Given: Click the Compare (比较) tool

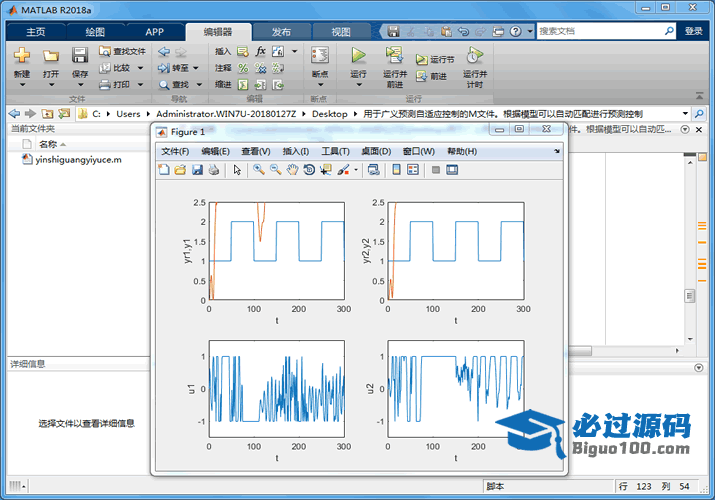Looking at the screenshot, I should coord(115,68).
